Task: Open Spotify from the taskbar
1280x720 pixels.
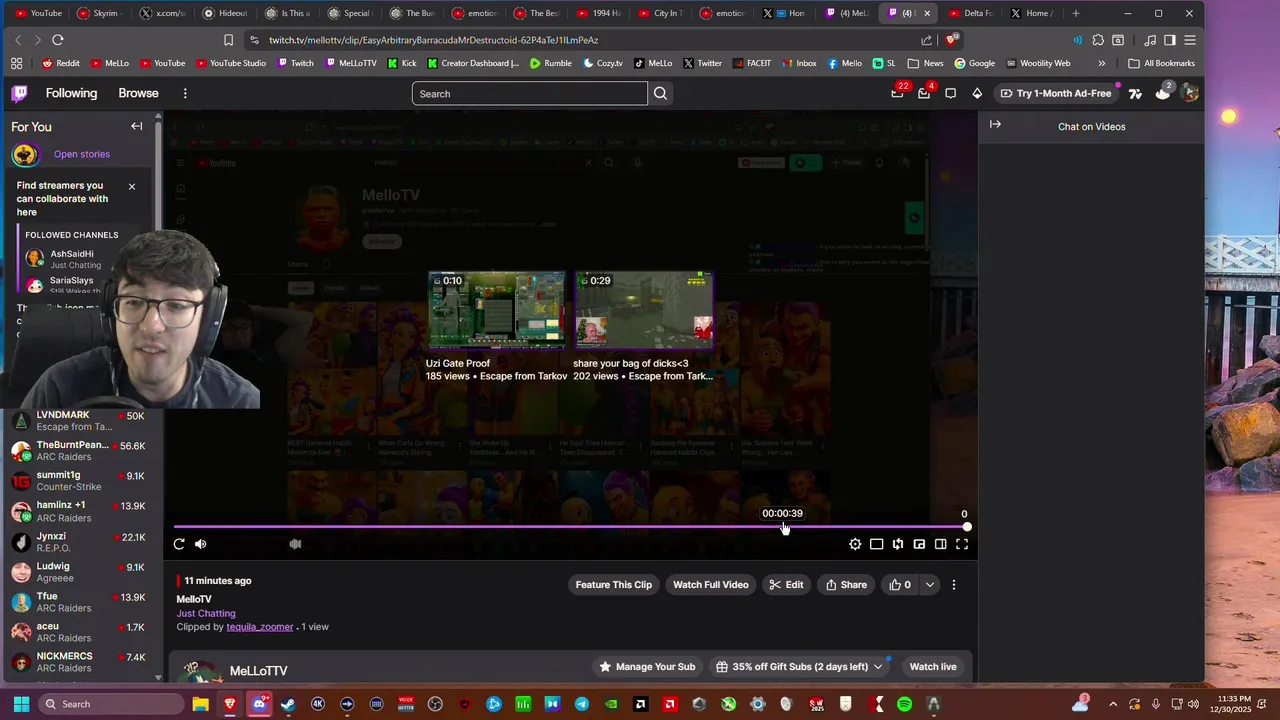Action: [x=904, y=704]
